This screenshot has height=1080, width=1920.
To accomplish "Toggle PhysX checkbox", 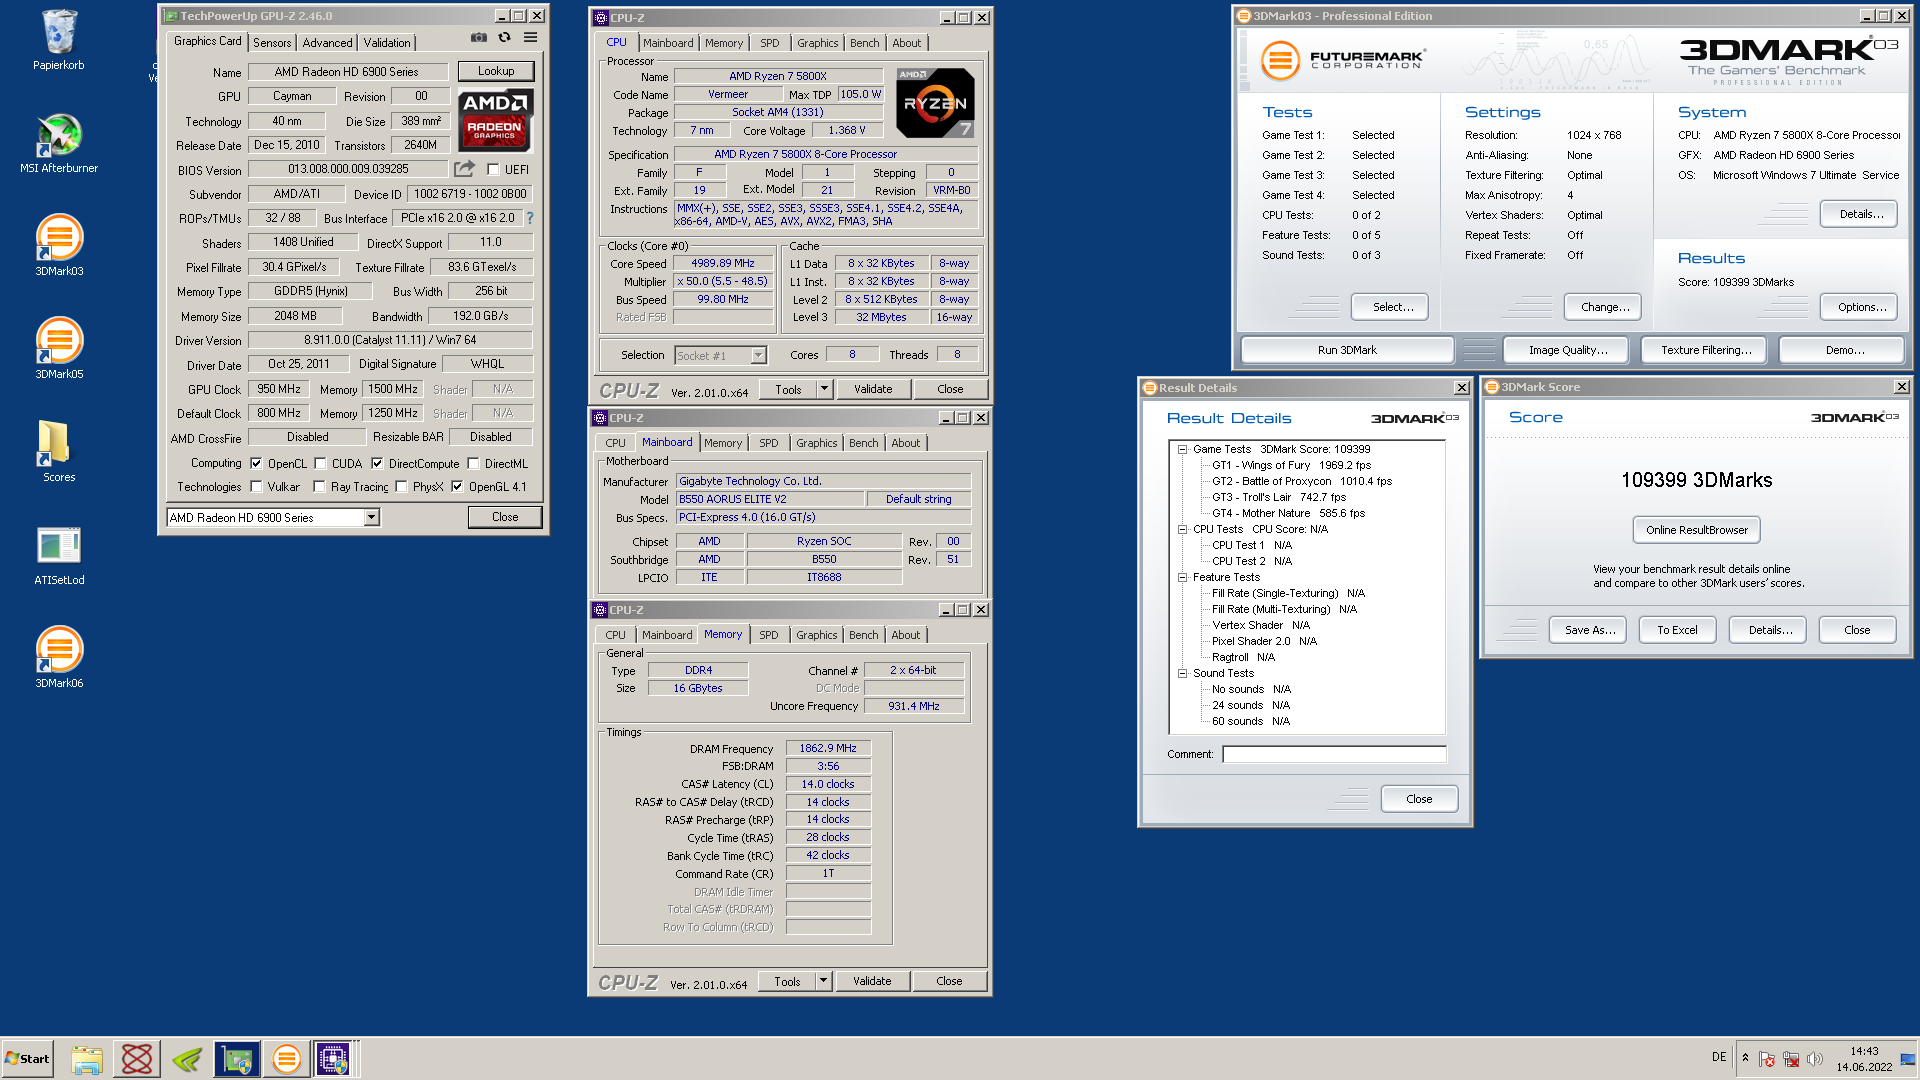I will [401, 487].
